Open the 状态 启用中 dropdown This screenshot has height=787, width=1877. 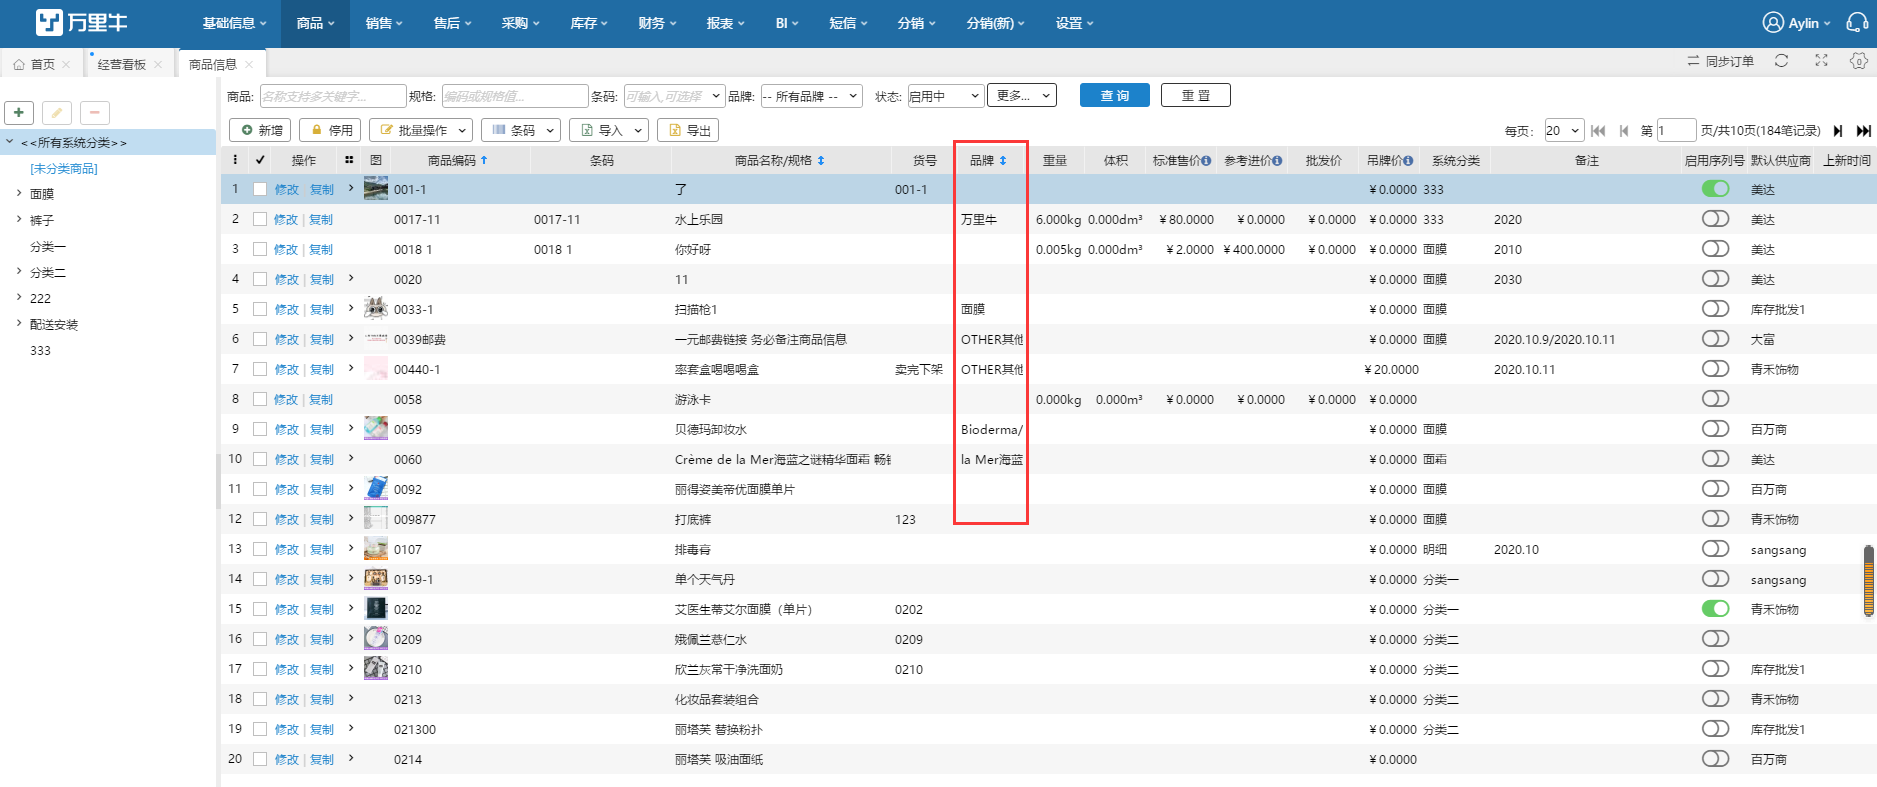coord(945,96)
